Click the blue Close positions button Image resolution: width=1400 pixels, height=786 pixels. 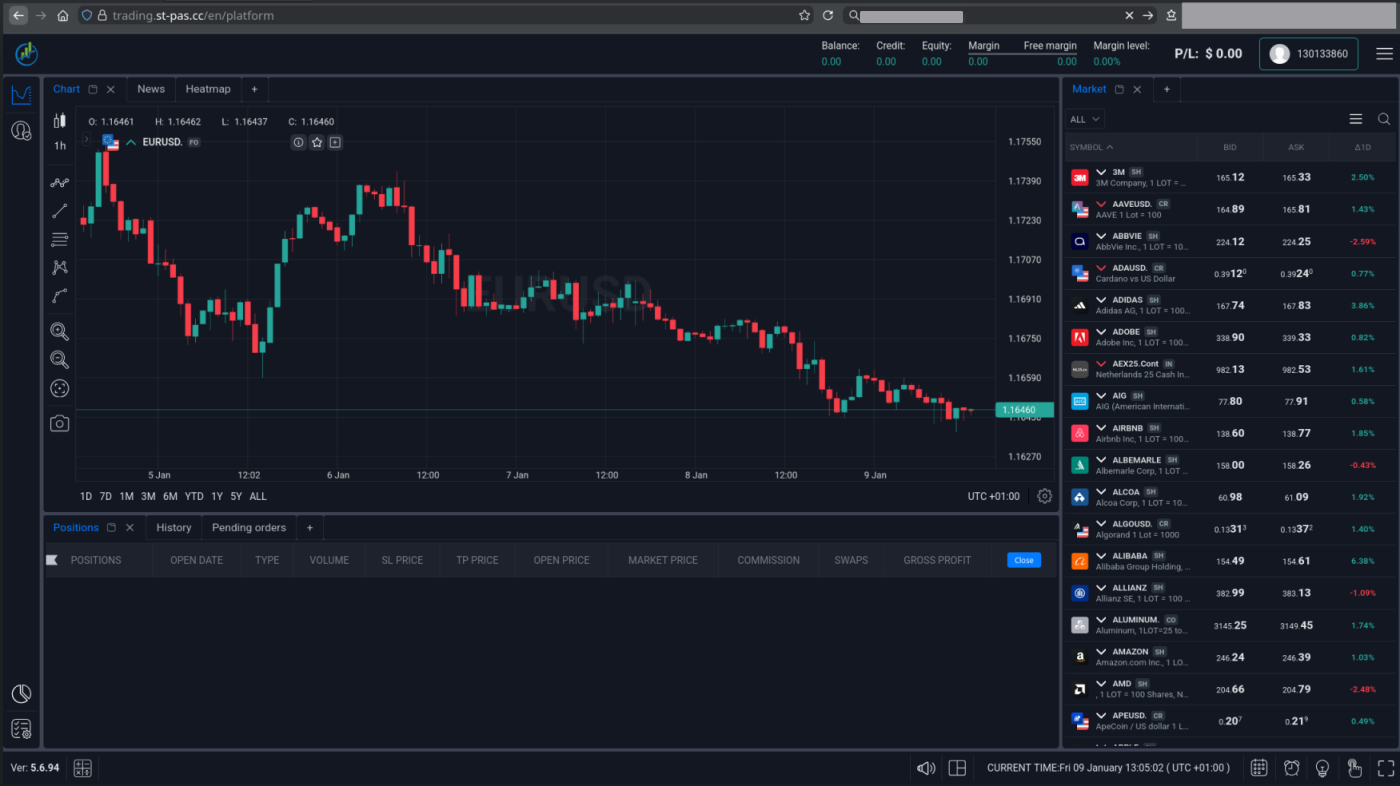(1024, 560)
